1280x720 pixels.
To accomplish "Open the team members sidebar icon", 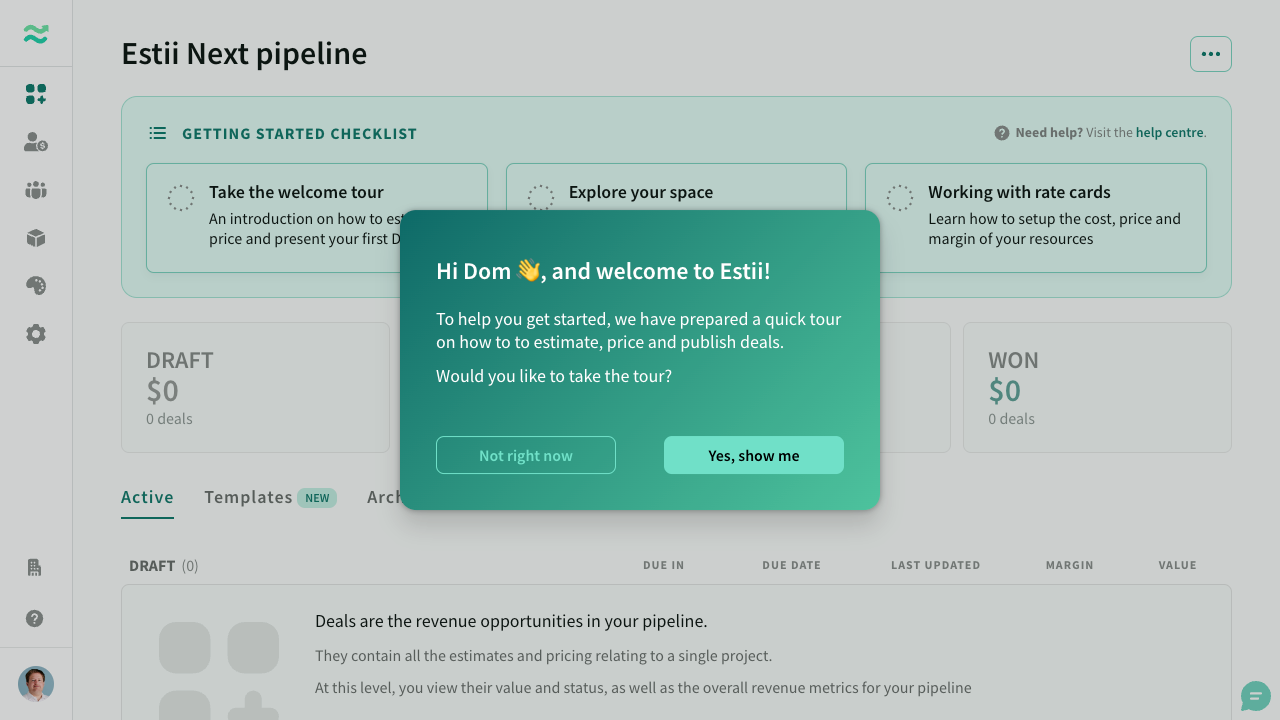I will [x=36, y=190].
